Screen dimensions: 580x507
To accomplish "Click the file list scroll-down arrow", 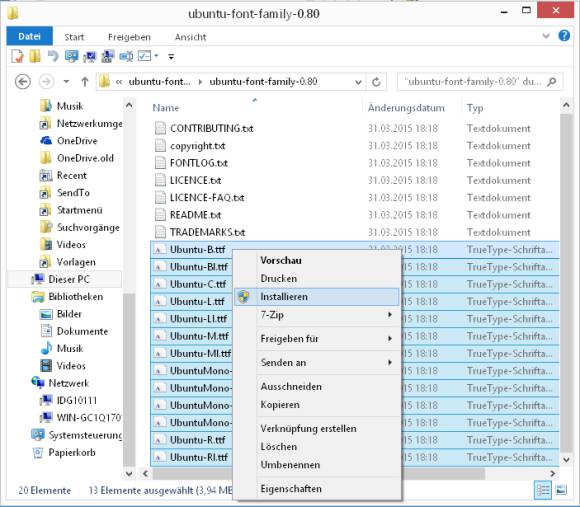I will (566, 460).
